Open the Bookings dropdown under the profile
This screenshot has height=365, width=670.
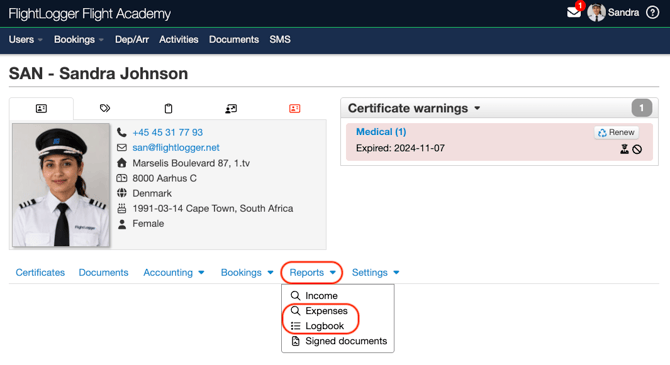pyautogui.click(x=247, y=273)
